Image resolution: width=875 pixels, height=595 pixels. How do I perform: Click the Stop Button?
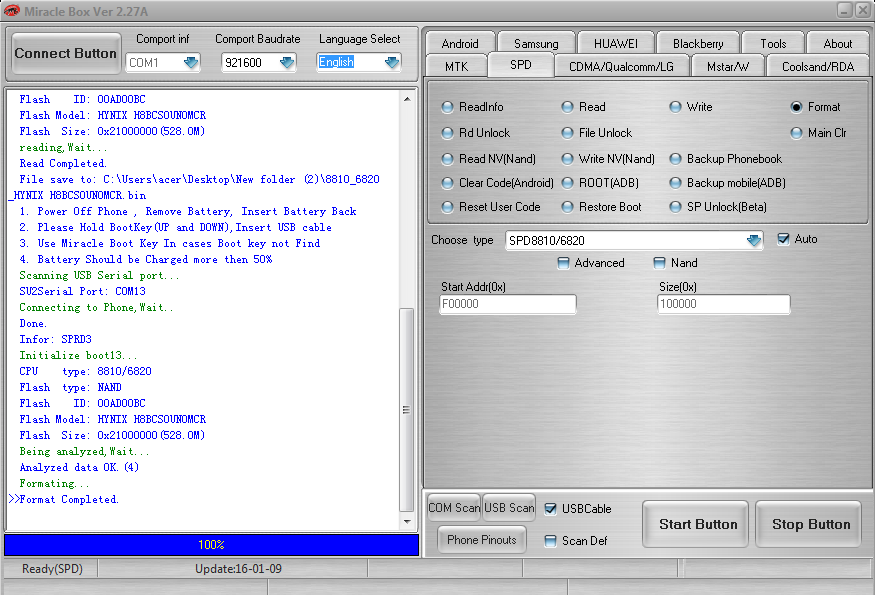tap(809, 524)
